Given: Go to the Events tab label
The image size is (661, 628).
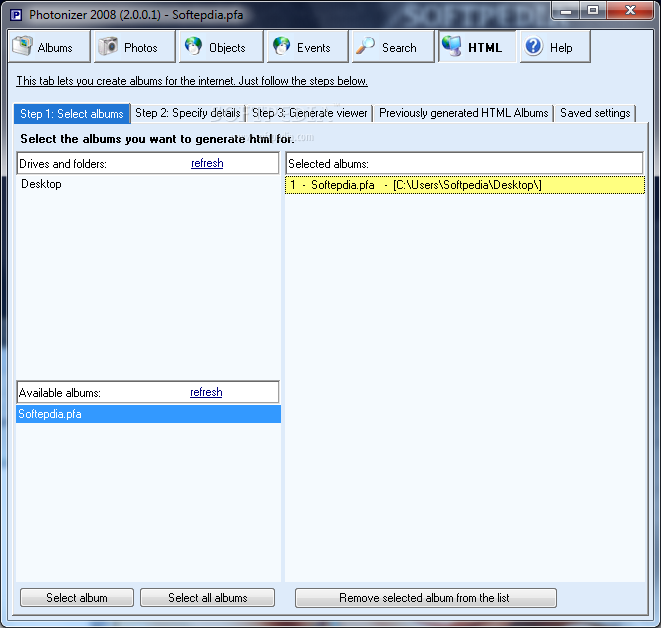Looking at the screenshot, I should [314, 48].
